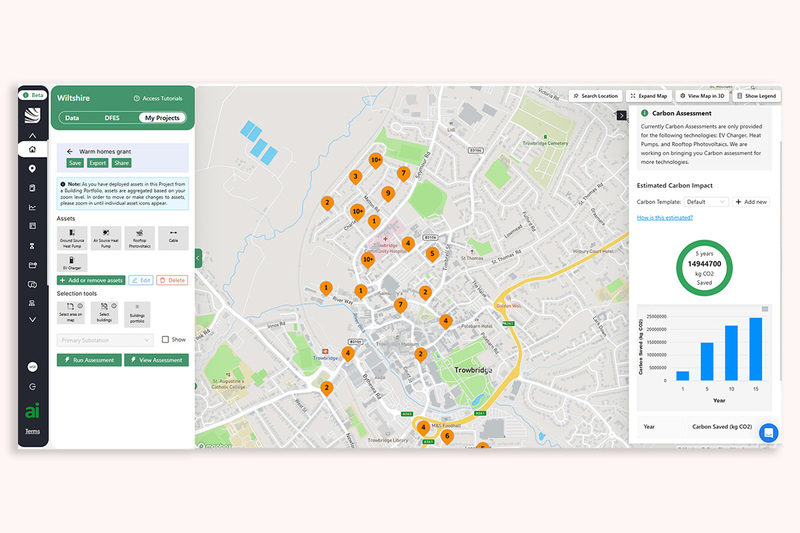800x533 pixels.
Task: Click the 15-year bar in carbon chart
Action: [x=755, y=349]
